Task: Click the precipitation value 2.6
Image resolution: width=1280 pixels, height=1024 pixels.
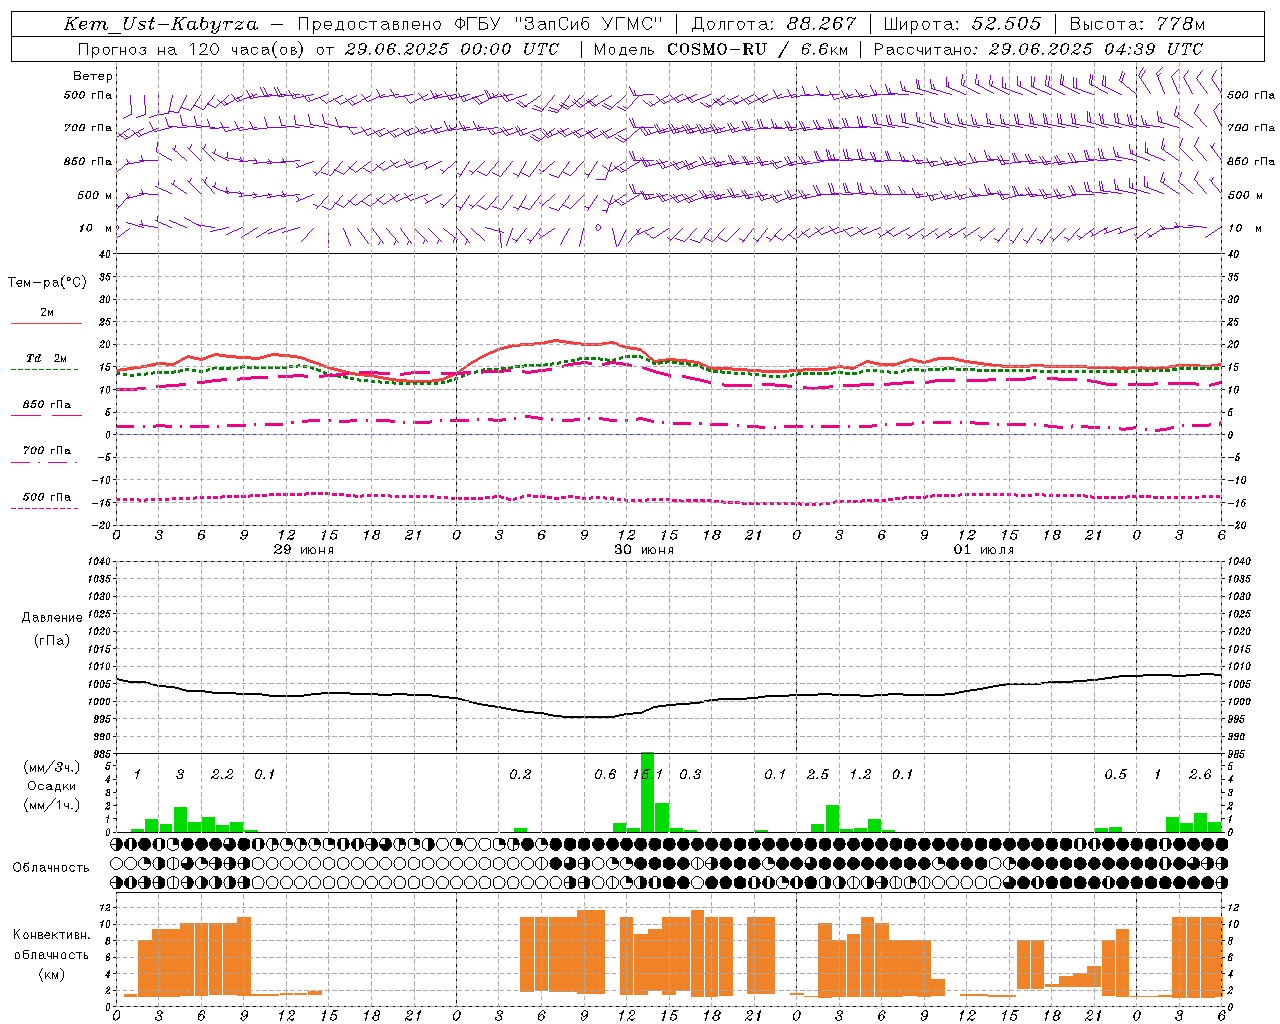Action: pyautogui.click(x=1200, y=774)
